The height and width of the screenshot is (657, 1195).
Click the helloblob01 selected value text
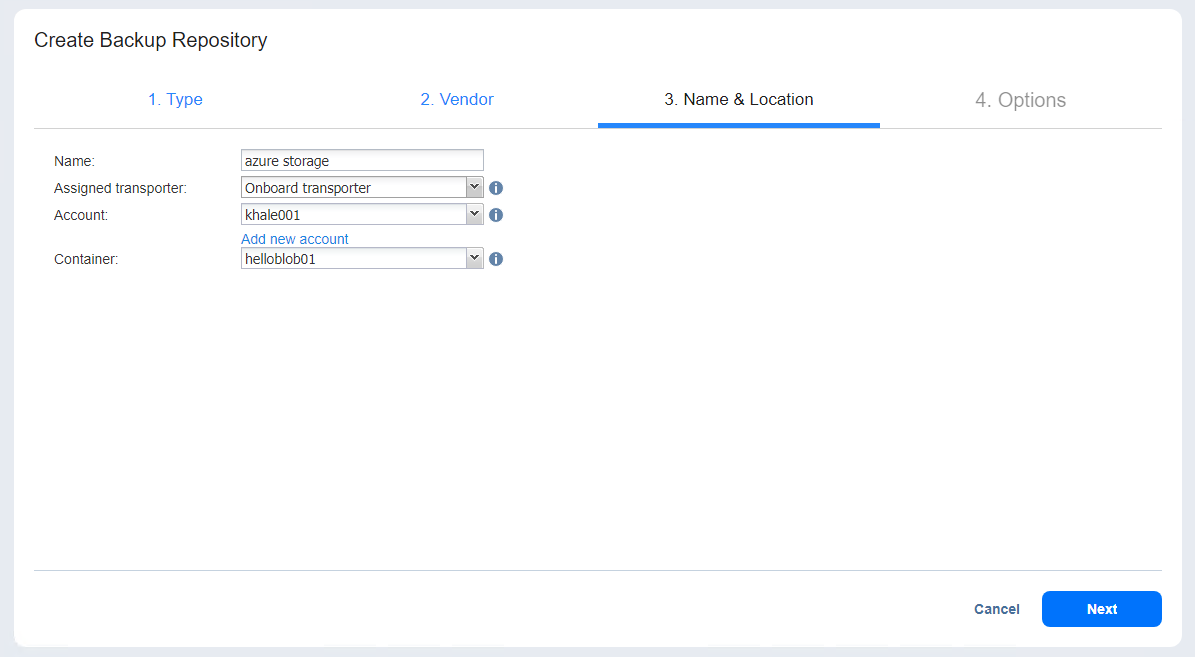tap(280, 259)
